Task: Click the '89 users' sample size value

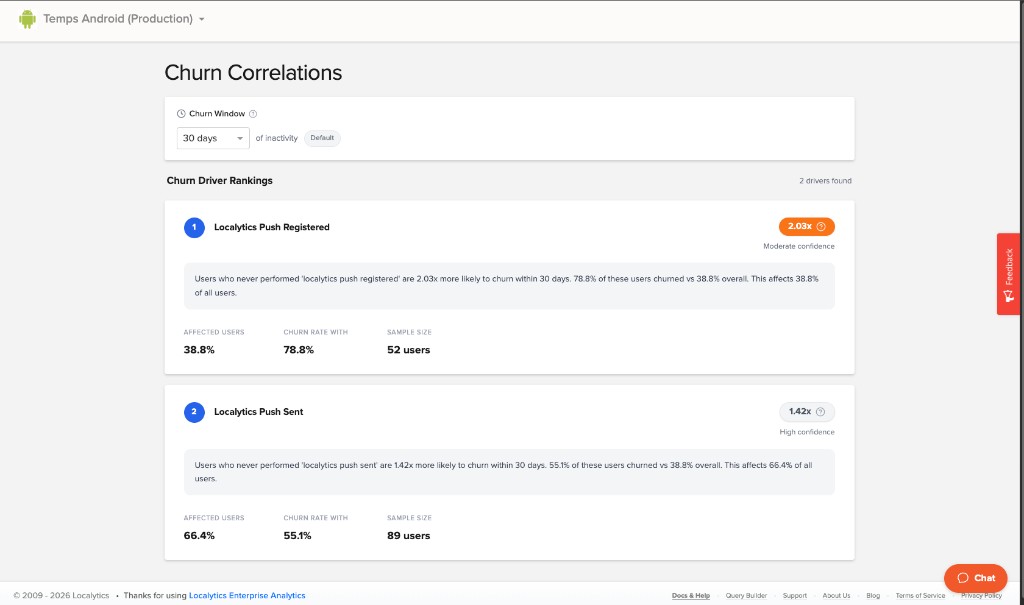Action: coord(408,536)
